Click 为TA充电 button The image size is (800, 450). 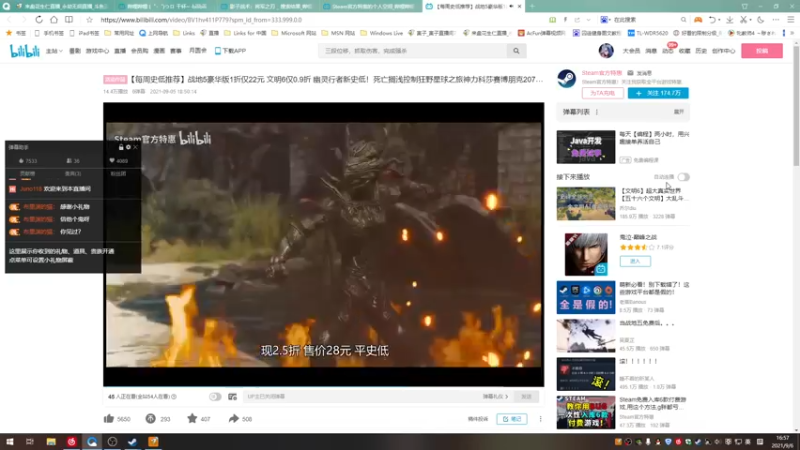click(x=603, y=93)
